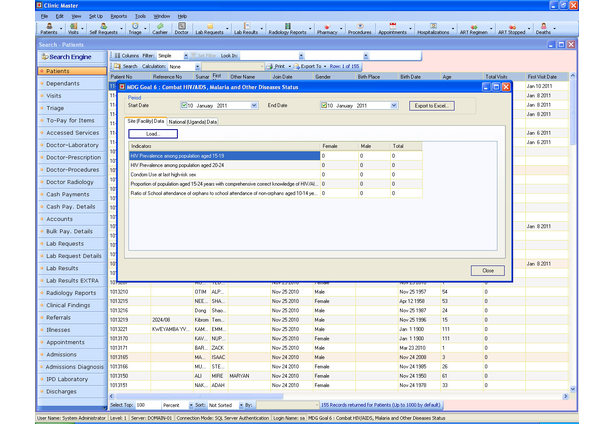Viewport: 615px width, 424px height.
Task: Click the Print icon in the Search toolbar
Action: pos(269,66)
